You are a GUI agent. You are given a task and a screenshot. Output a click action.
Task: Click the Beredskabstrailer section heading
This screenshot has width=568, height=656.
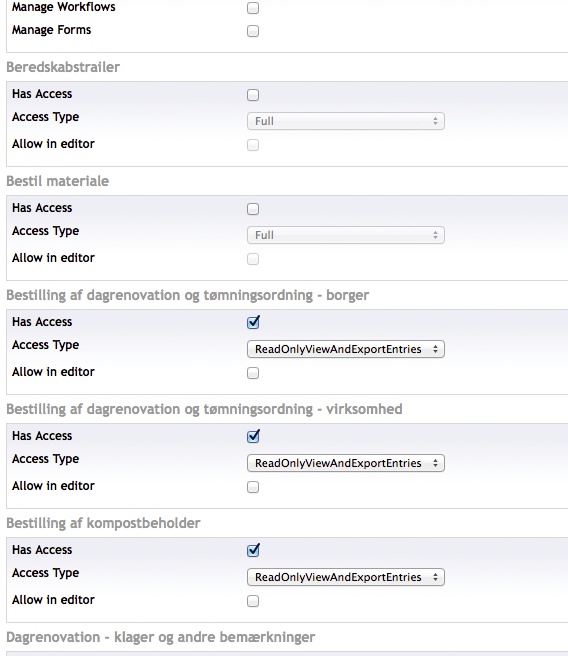pyautogui.click(x=63, y=67)
